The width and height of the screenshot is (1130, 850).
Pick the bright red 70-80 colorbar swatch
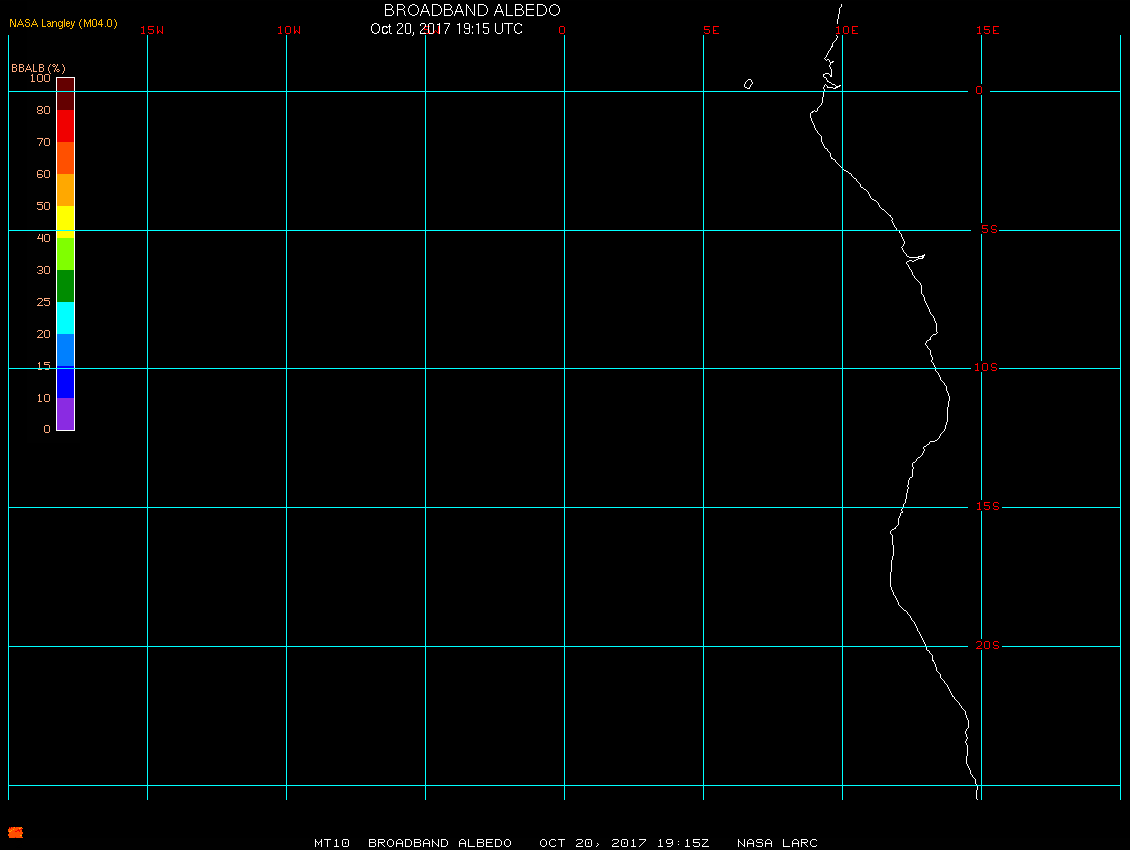point(66,126)
